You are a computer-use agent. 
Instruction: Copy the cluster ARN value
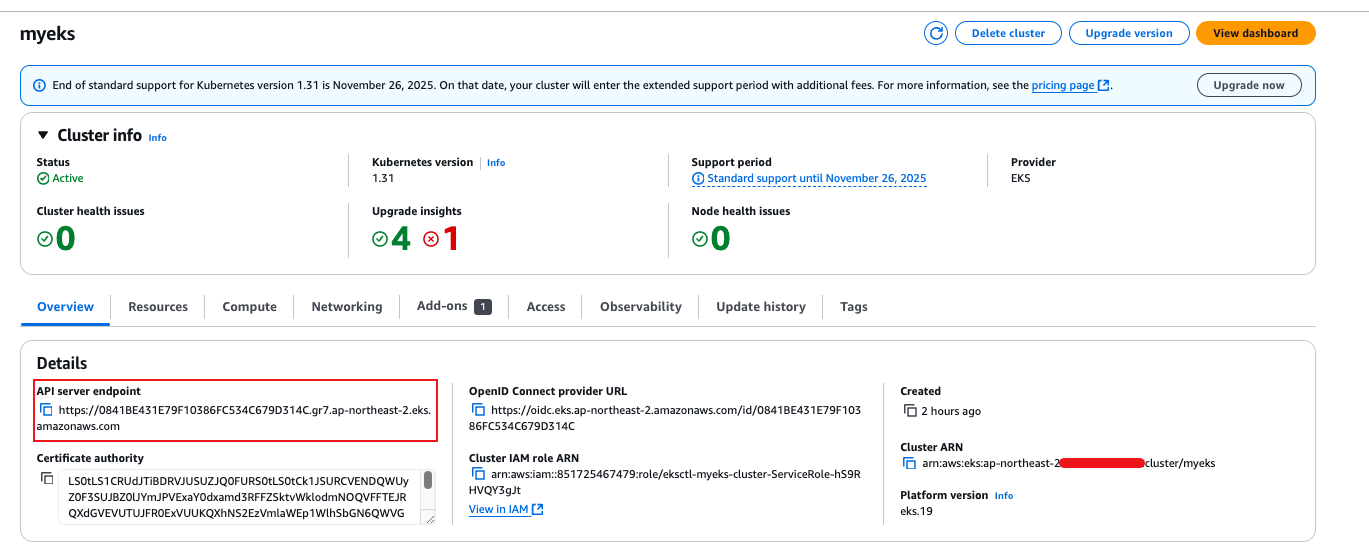point(910,463)
